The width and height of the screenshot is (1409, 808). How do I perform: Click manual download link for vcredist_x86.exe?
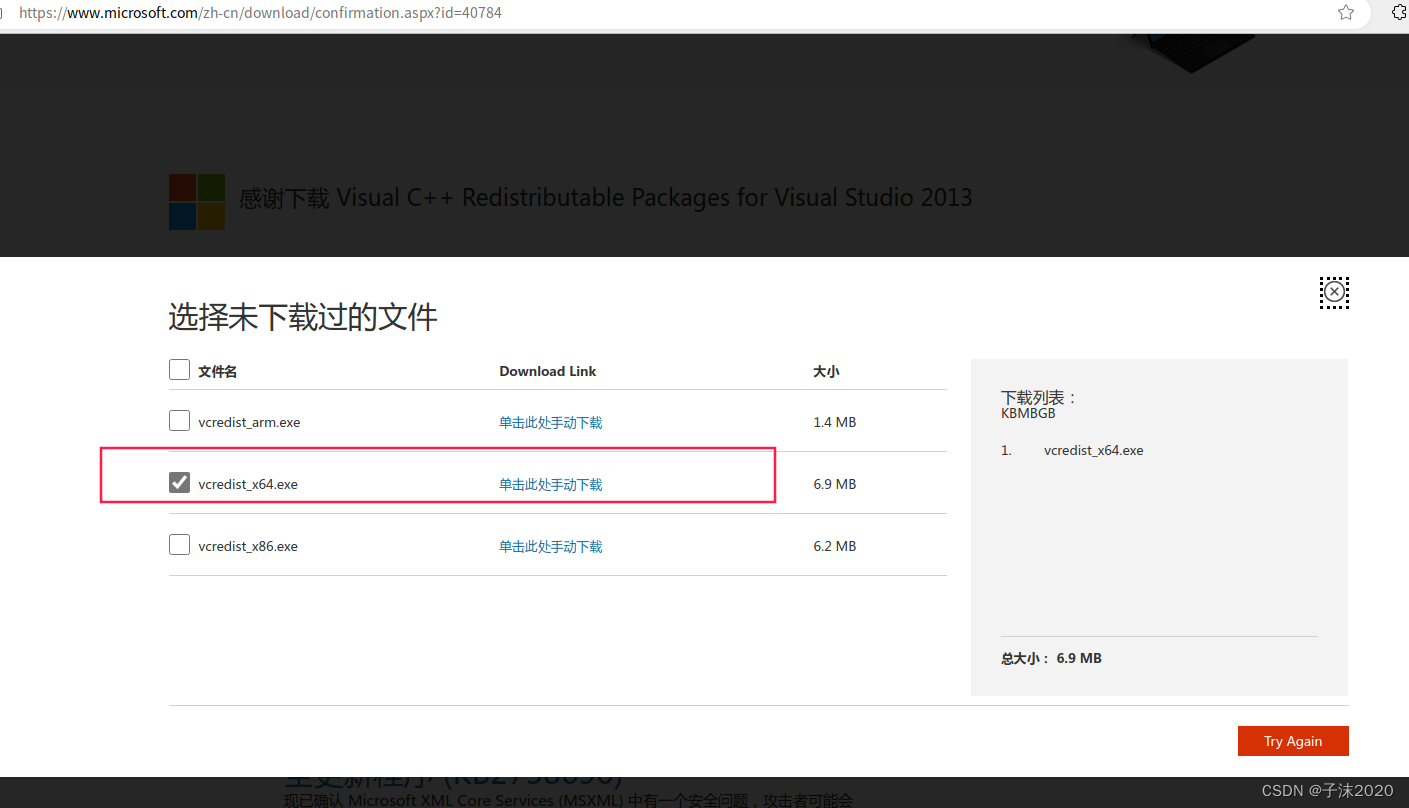(551, 547)
